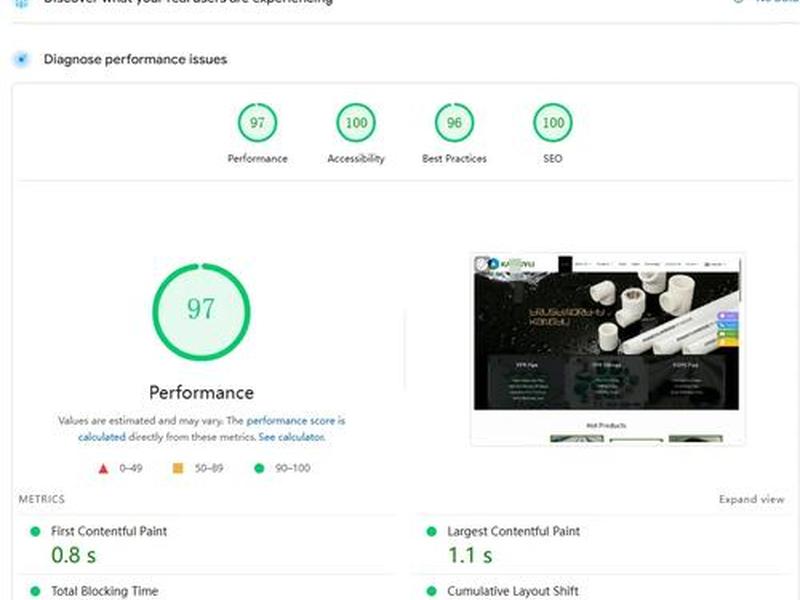
Task: Click the Total Blocking Time label
Action: [x=105, y=591]
